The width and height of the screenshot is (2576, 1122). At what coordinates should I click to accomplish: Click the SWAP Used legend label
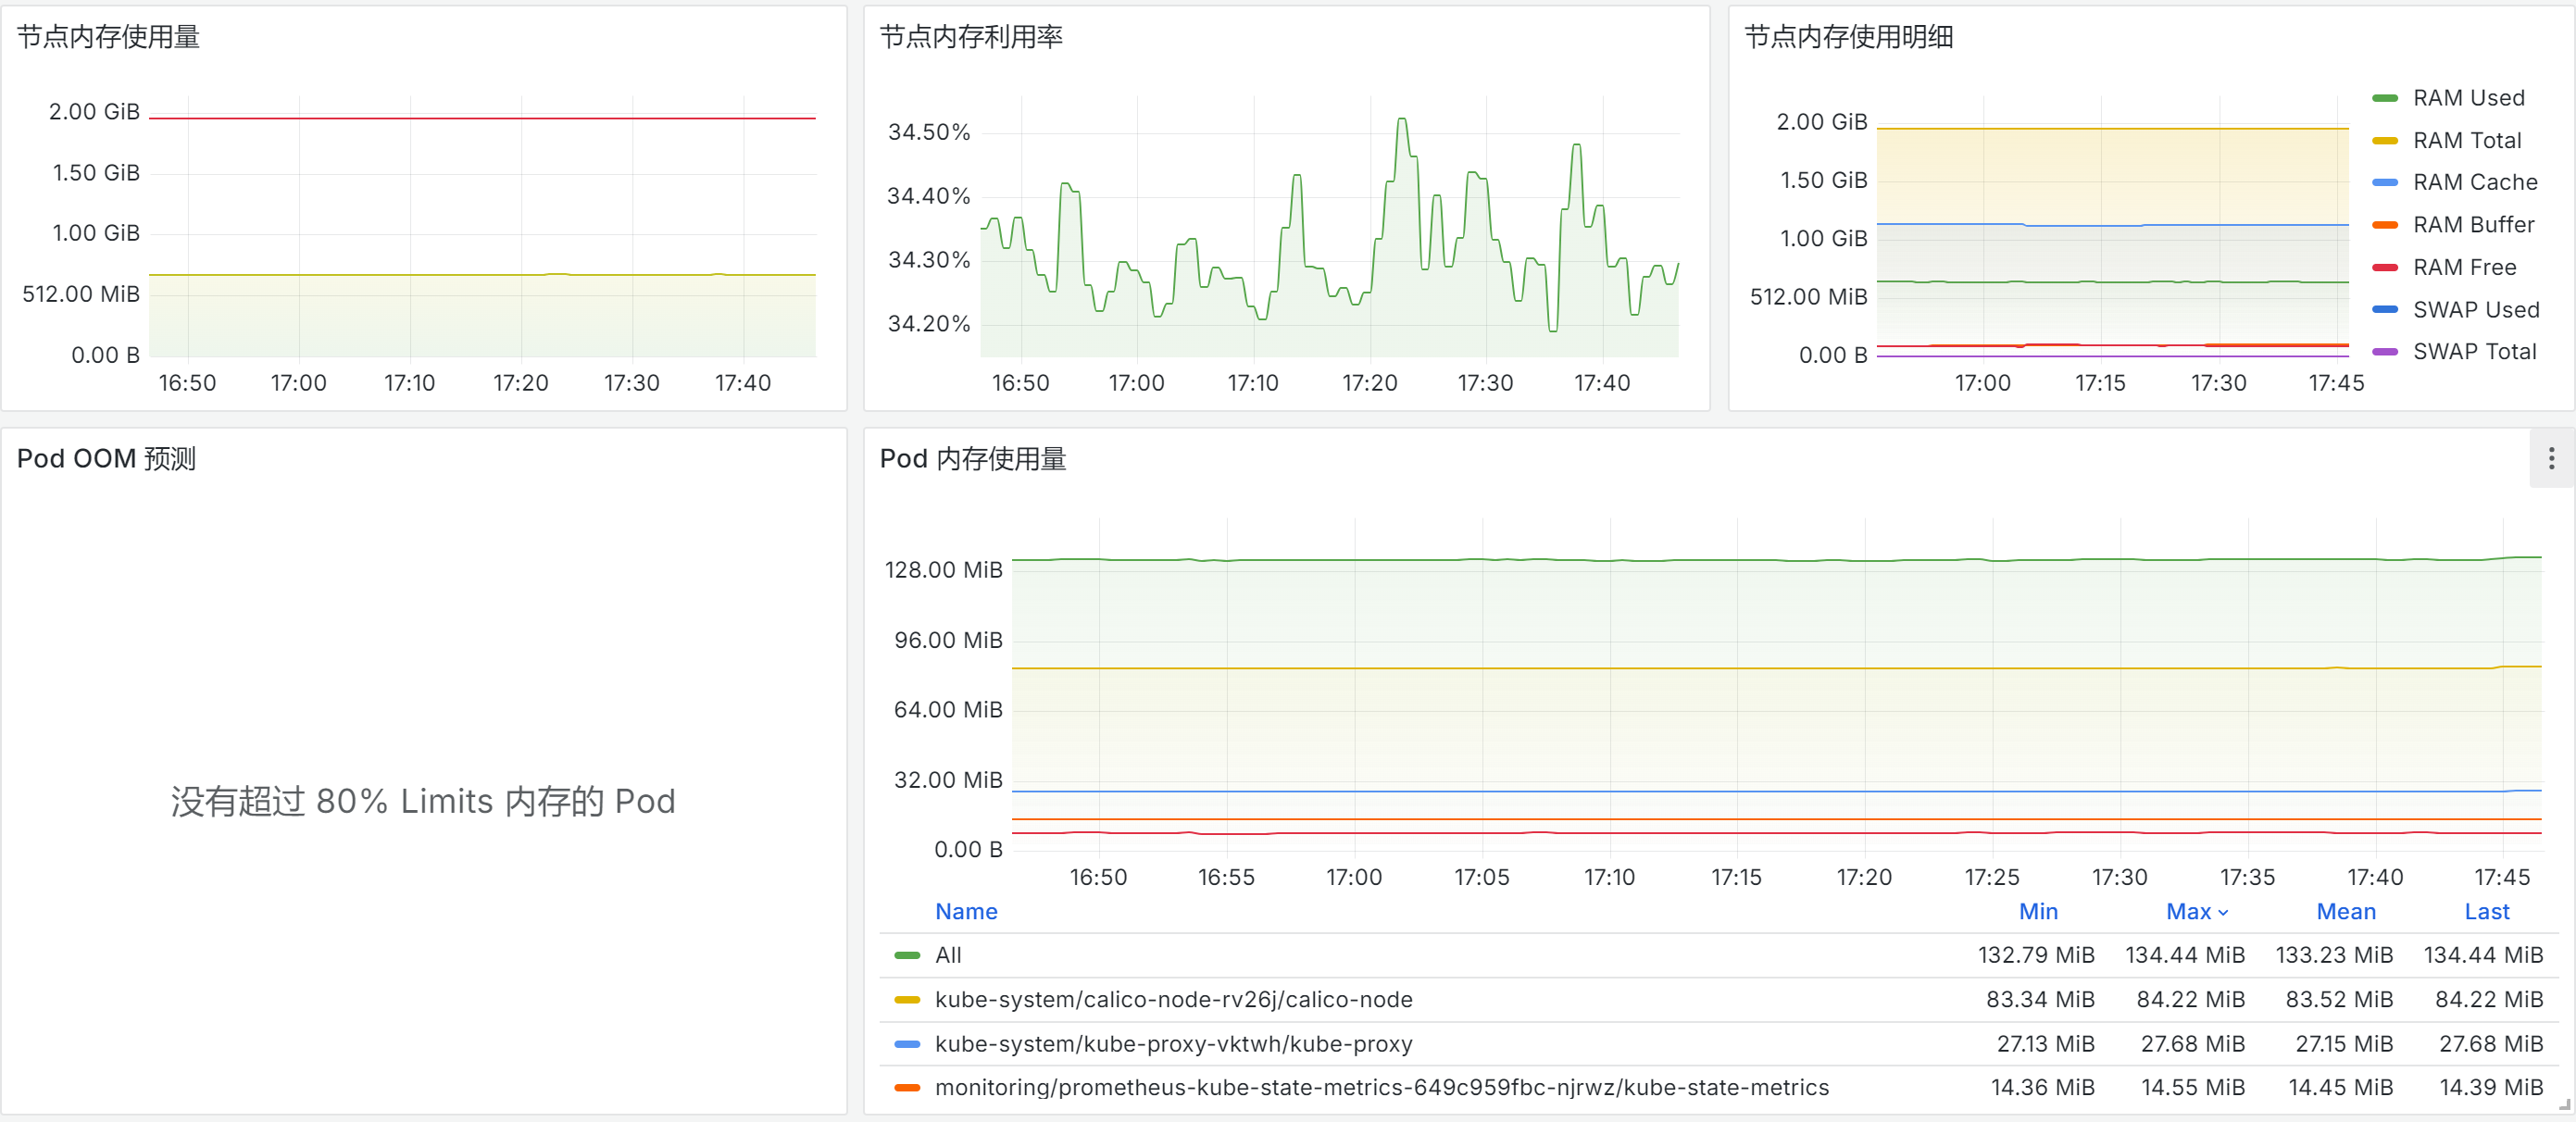click(x=2475, y=310)
